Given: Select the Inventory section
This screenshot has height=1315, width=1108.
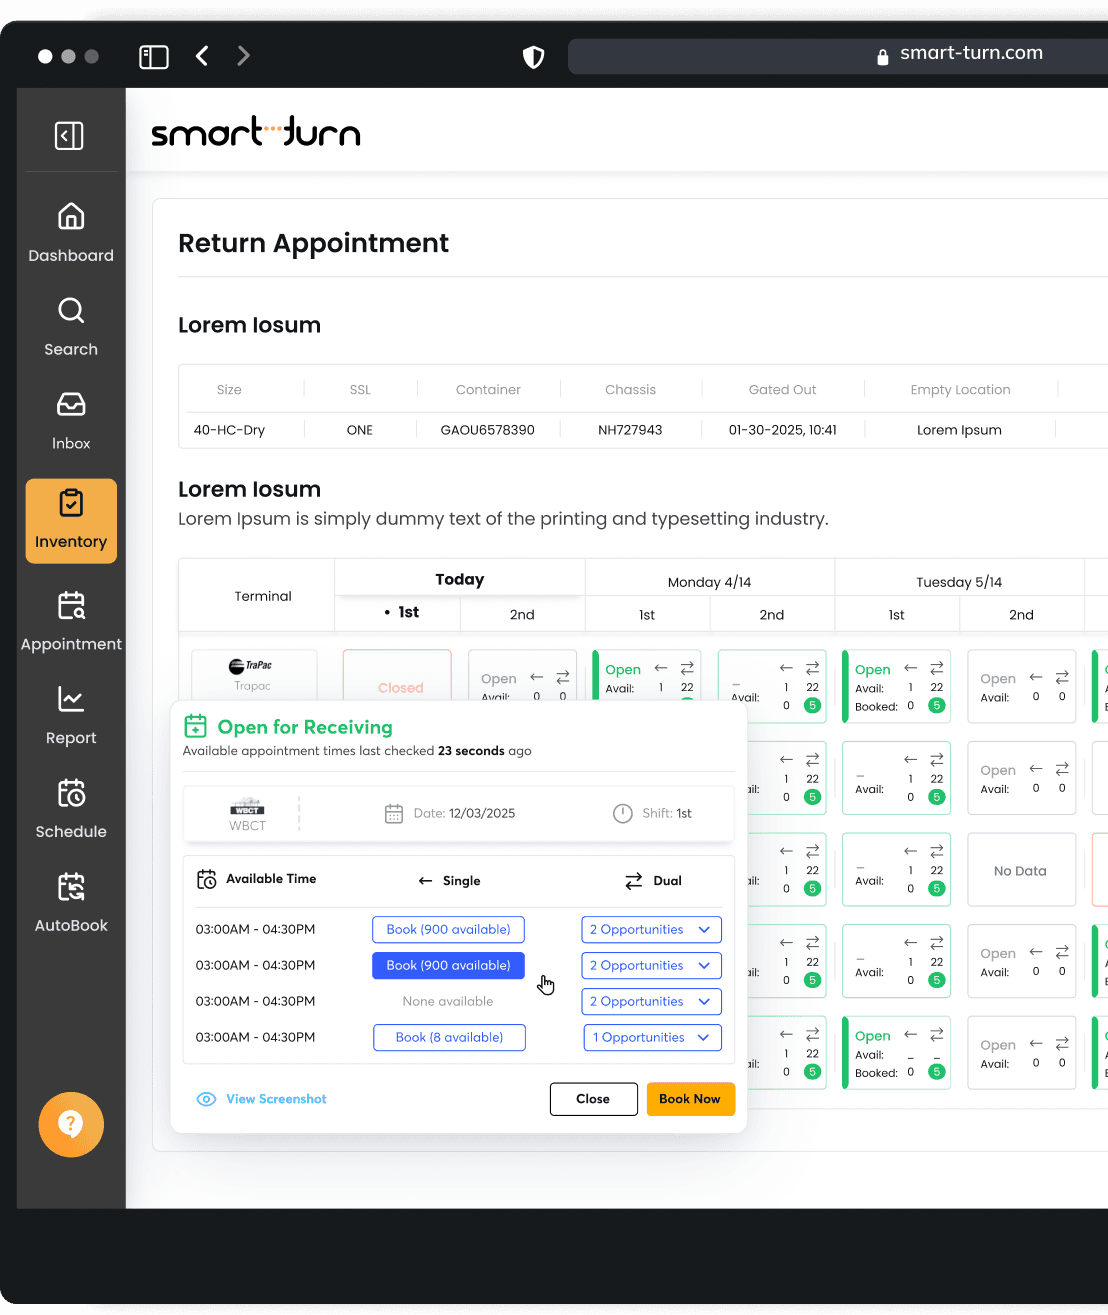Looking at the screenshot, I should (71, 521).
